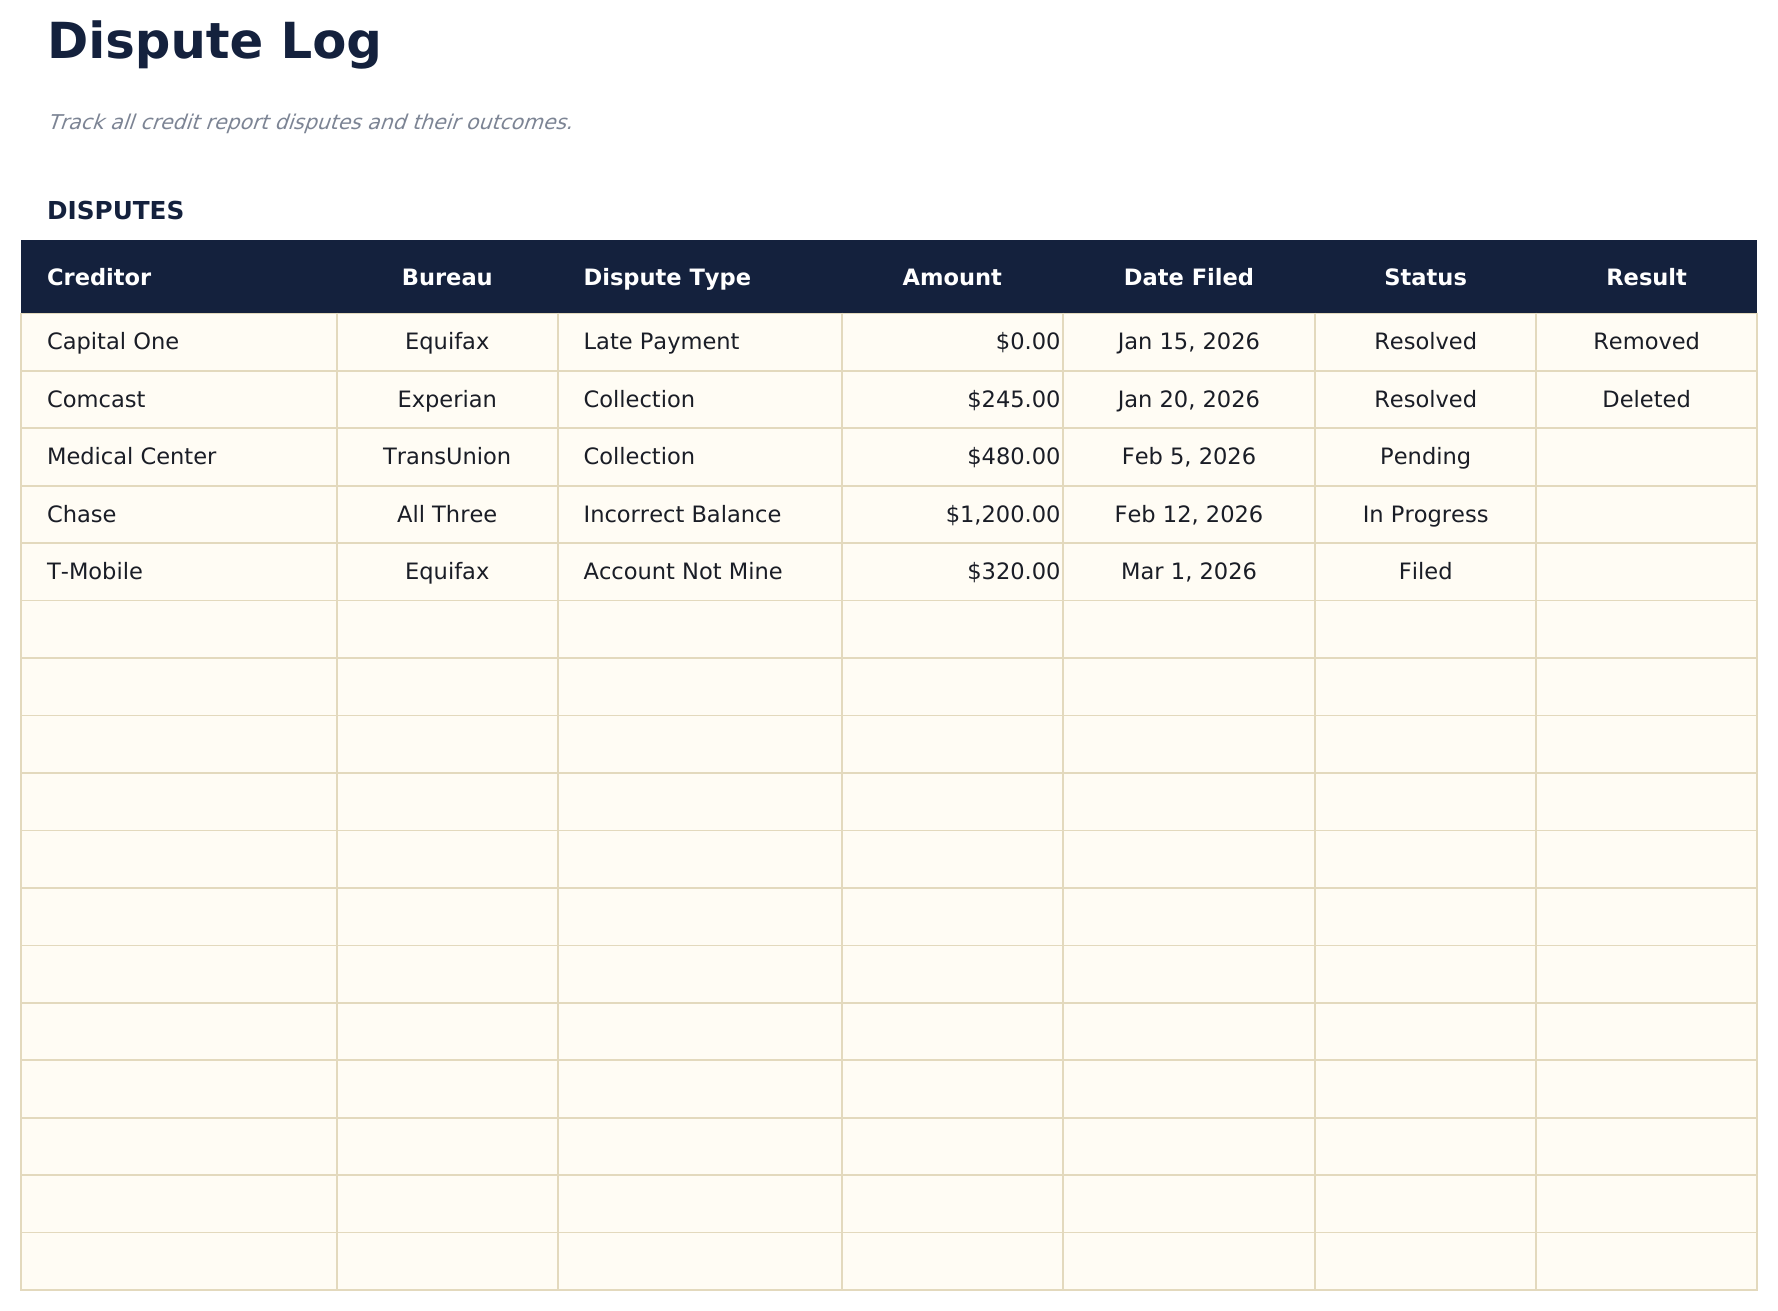1778x1311 pixels.
Task: Click the Chase Incorrect Balance cell
Action: tap(682, 514)
